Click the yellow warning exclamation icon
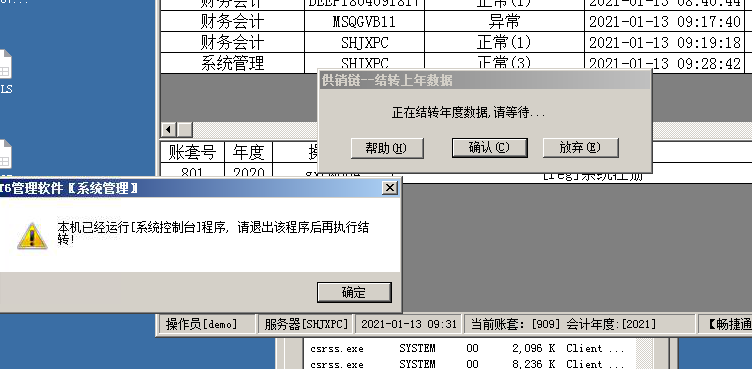Viewport: 752px width, 369px height. (32, 236)
